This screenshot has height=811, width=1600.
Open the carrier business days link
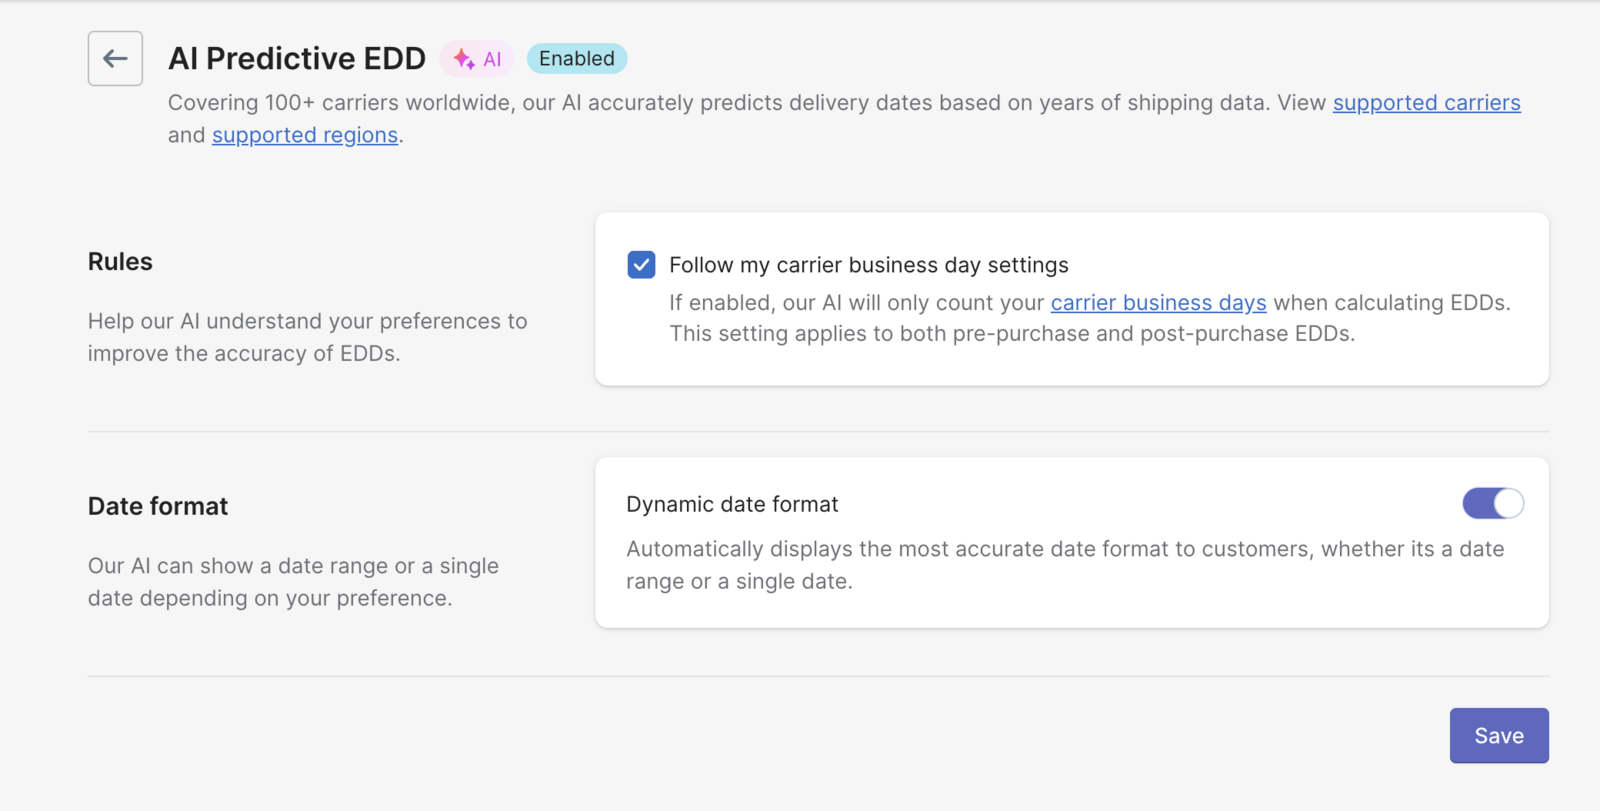tap(1158, 303)
